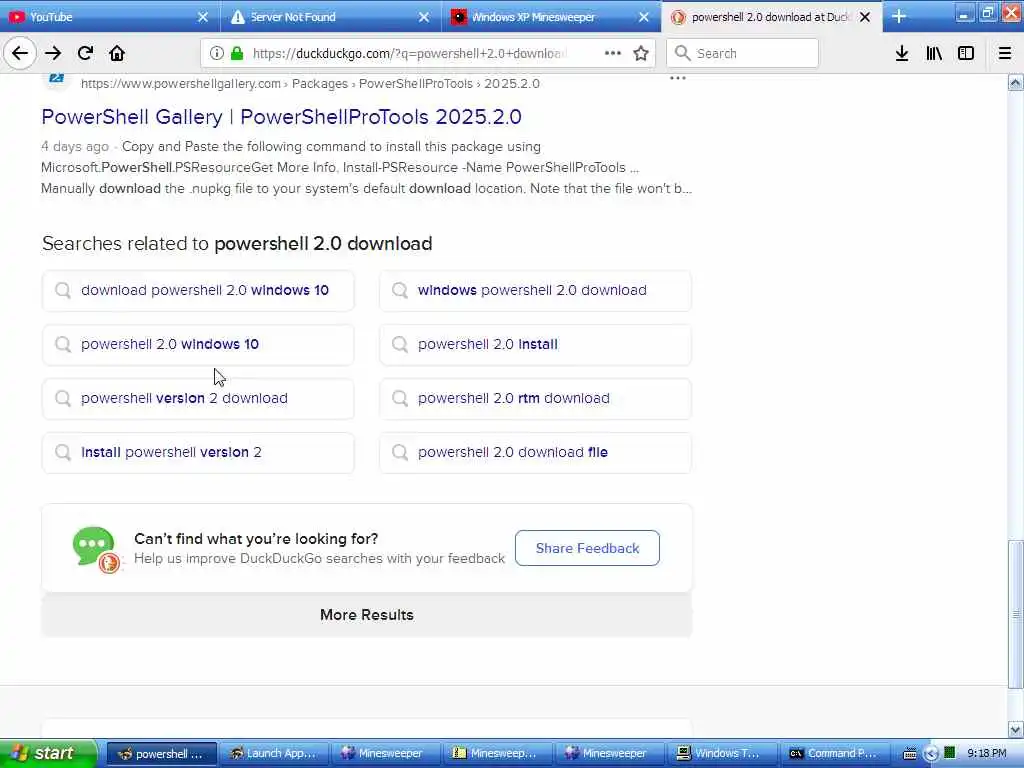1024x768 pixels.
Task: Click the vertical scrollbar thumb
Action: [1016, 615]
